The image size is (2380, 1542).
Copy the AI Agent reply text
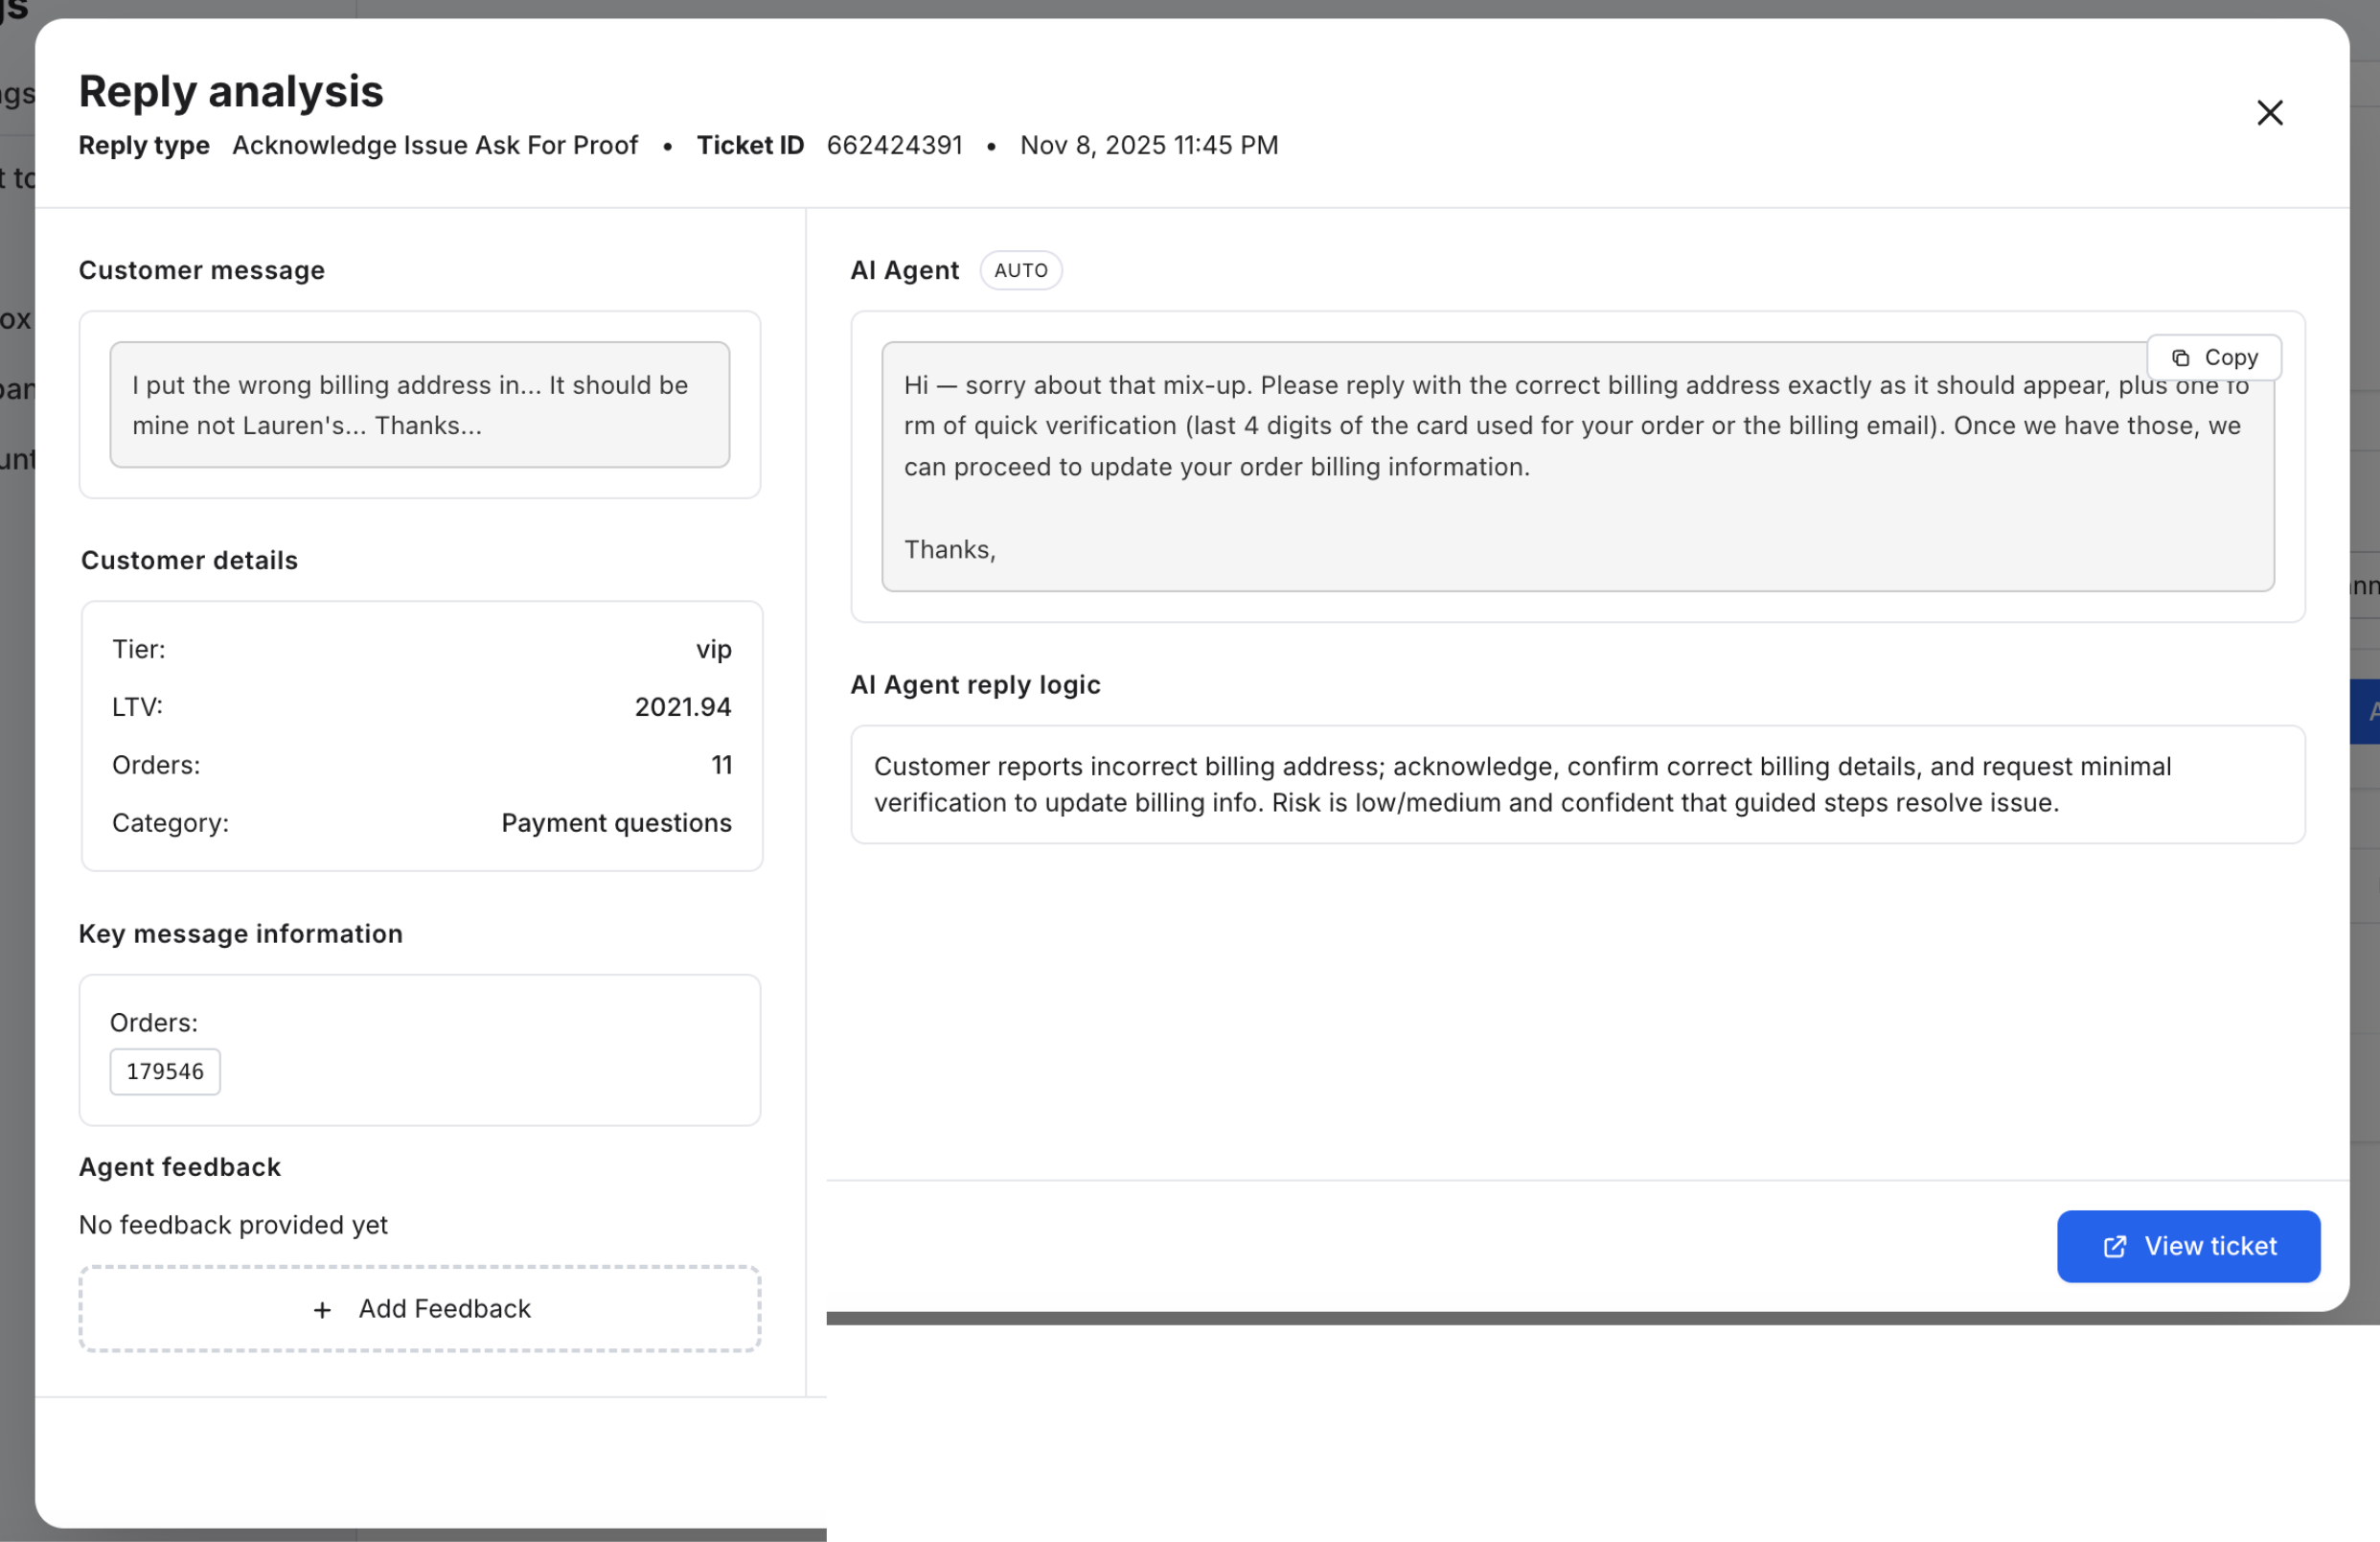point(2213,357)
